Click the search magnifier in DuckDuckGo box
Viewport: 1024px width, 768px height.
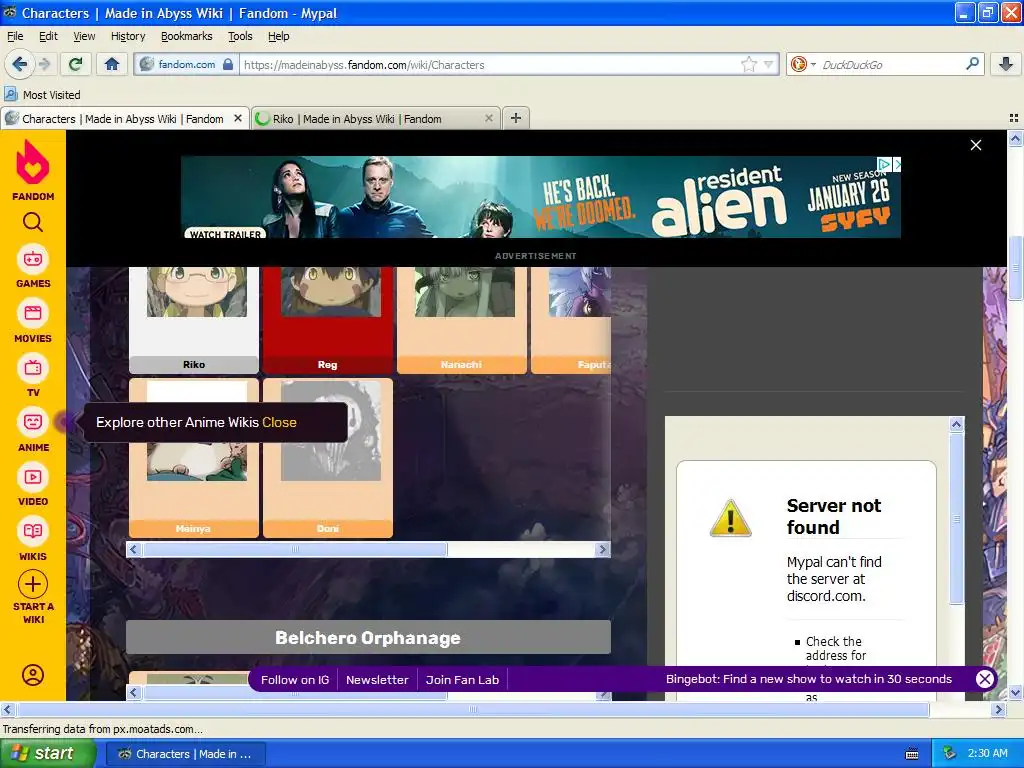[972, 64]
